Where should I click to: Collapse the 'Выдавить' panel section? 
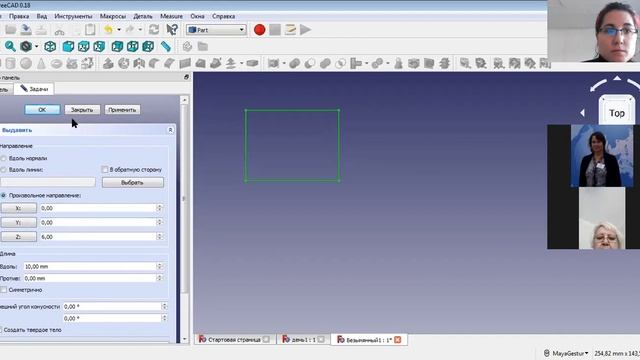pyautogui.click(x=171, y=130)
